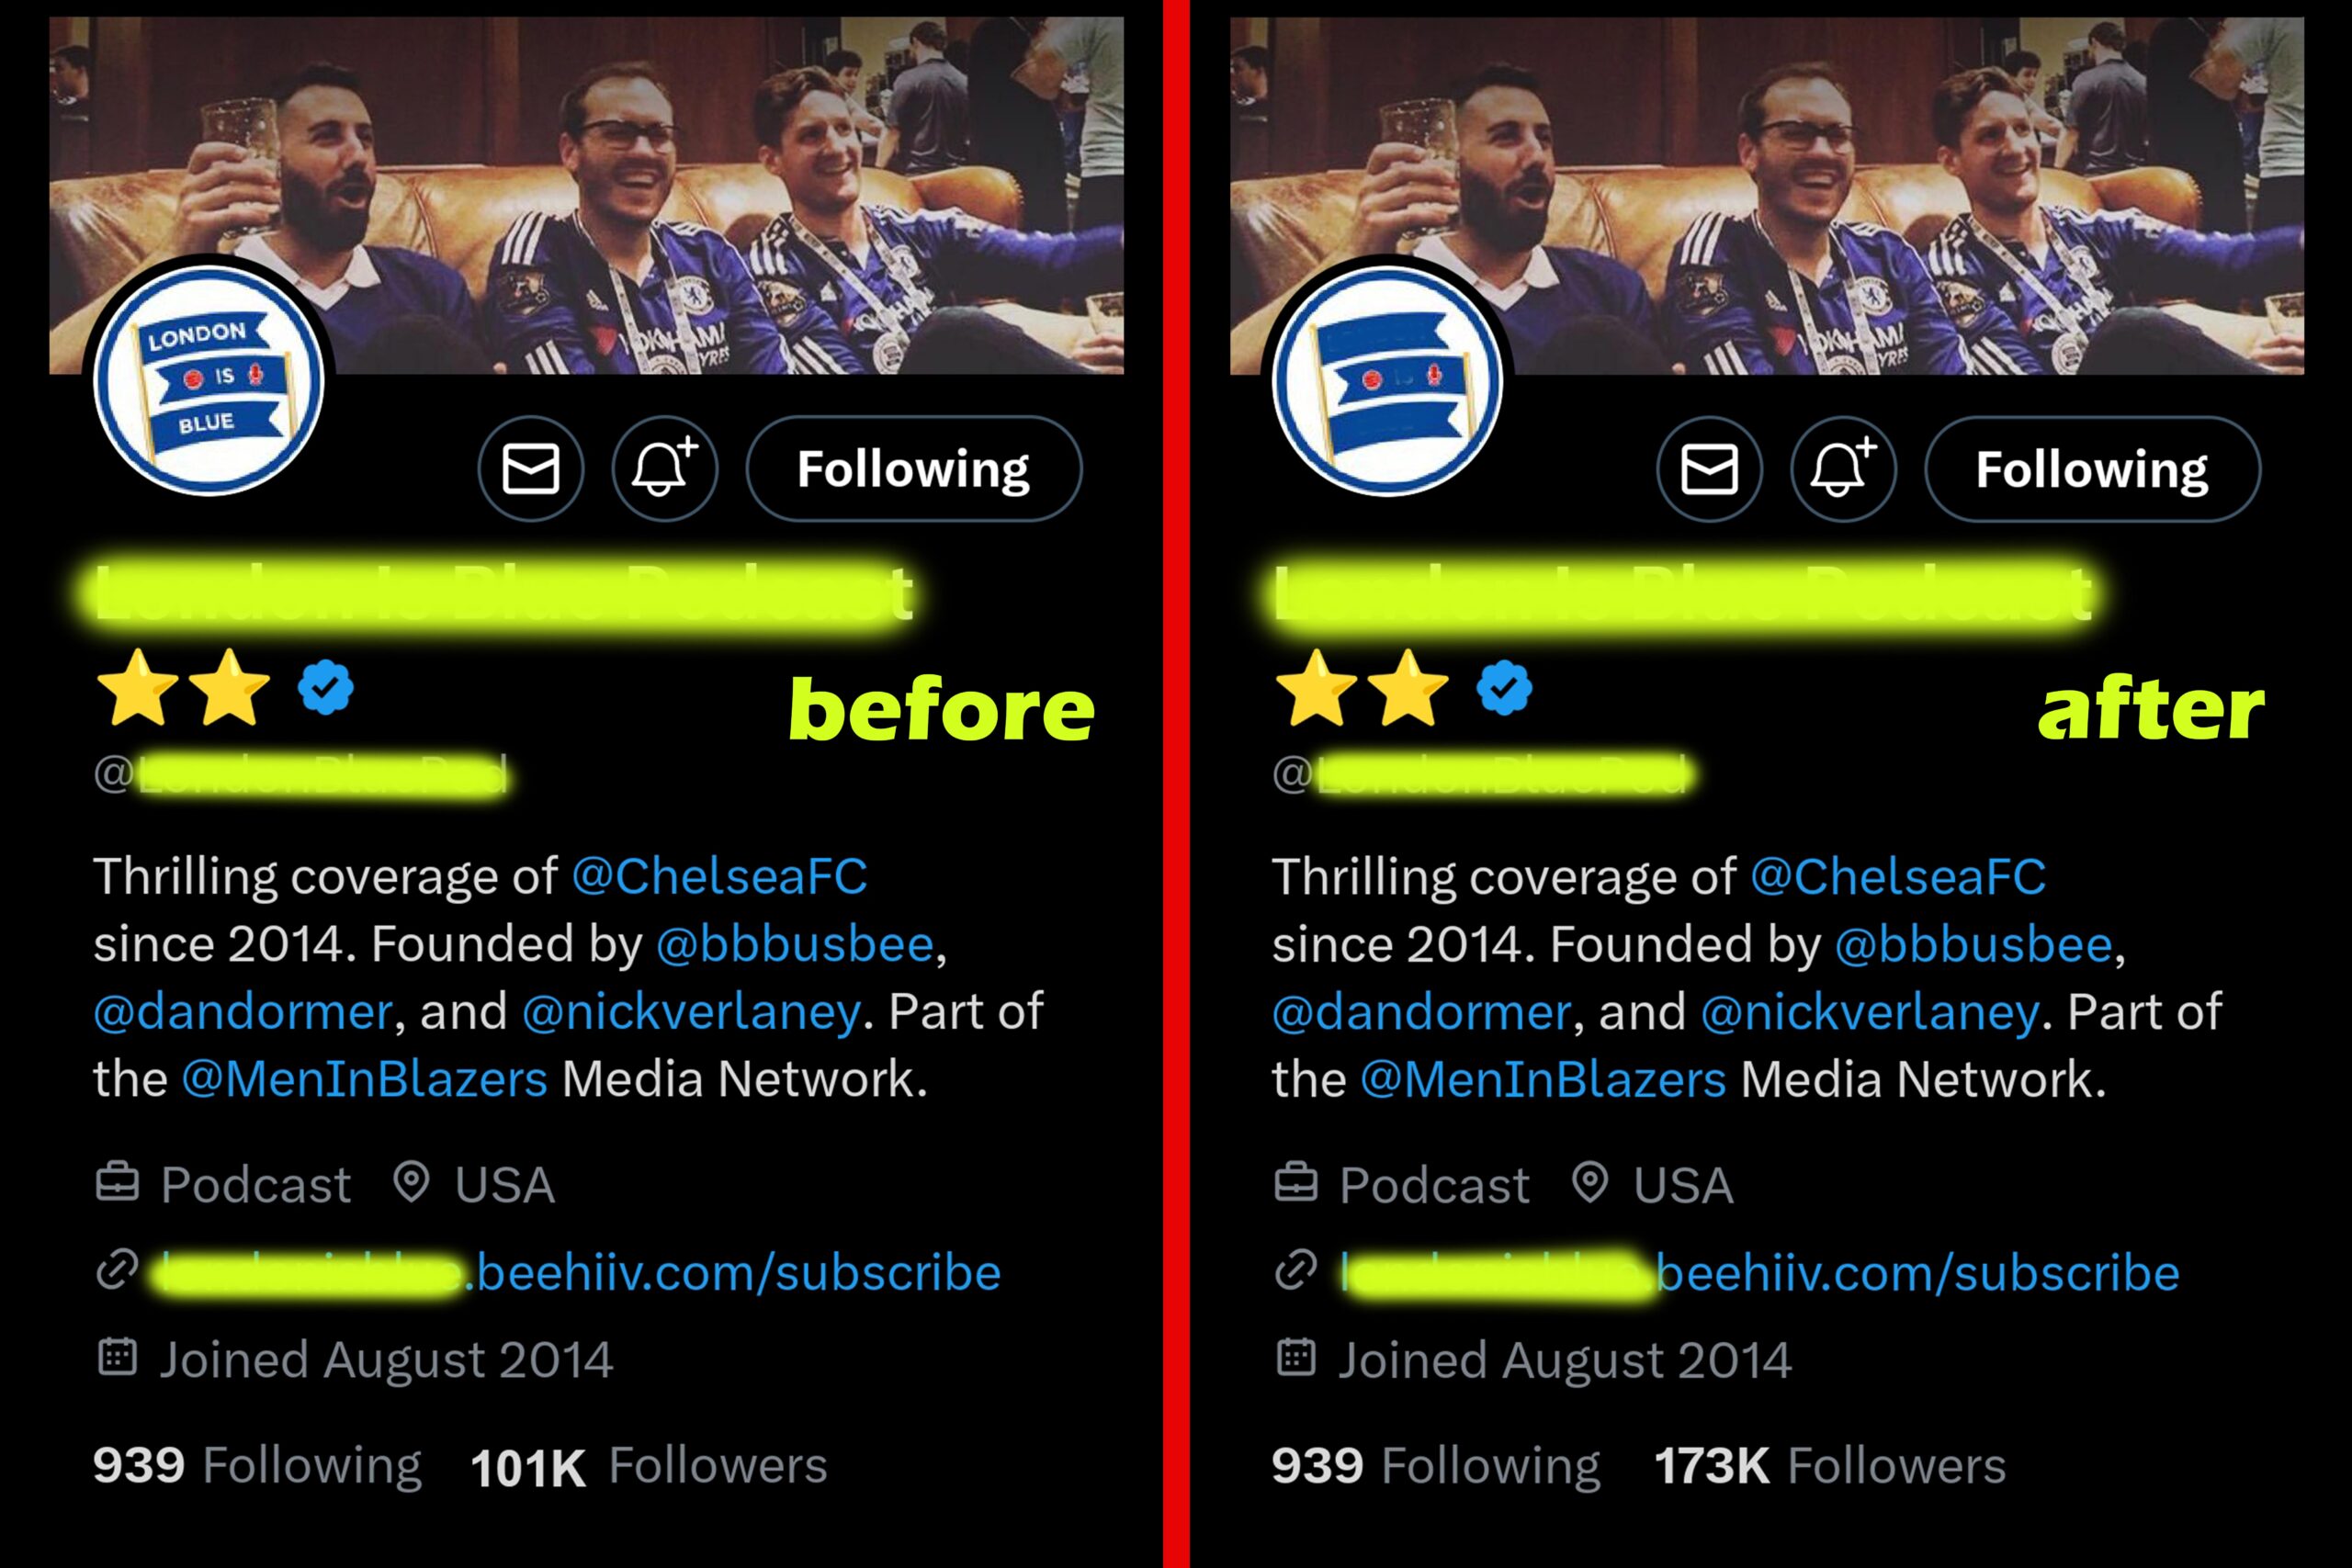
Task: Click blank flag avatar in after panel
Action: point(1387,380)
